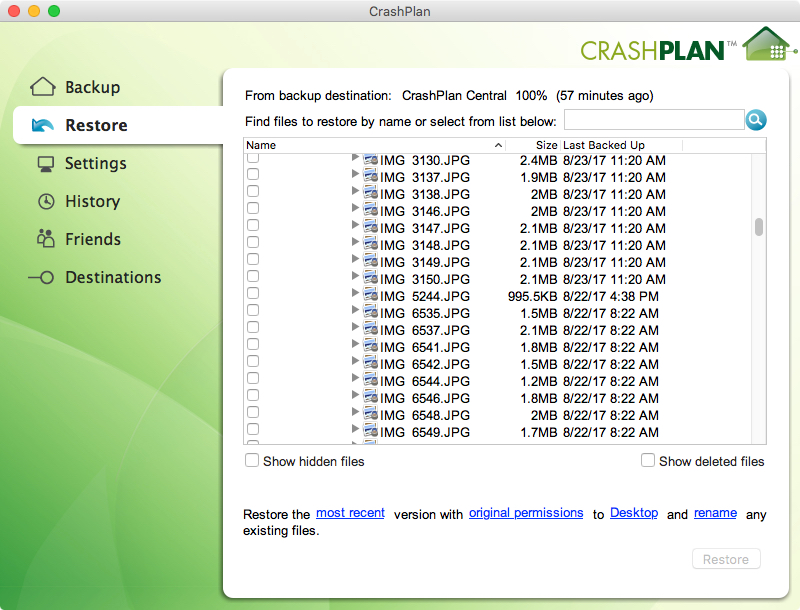Expand versions of IMG_3148.JPG

tap(355, 242)
